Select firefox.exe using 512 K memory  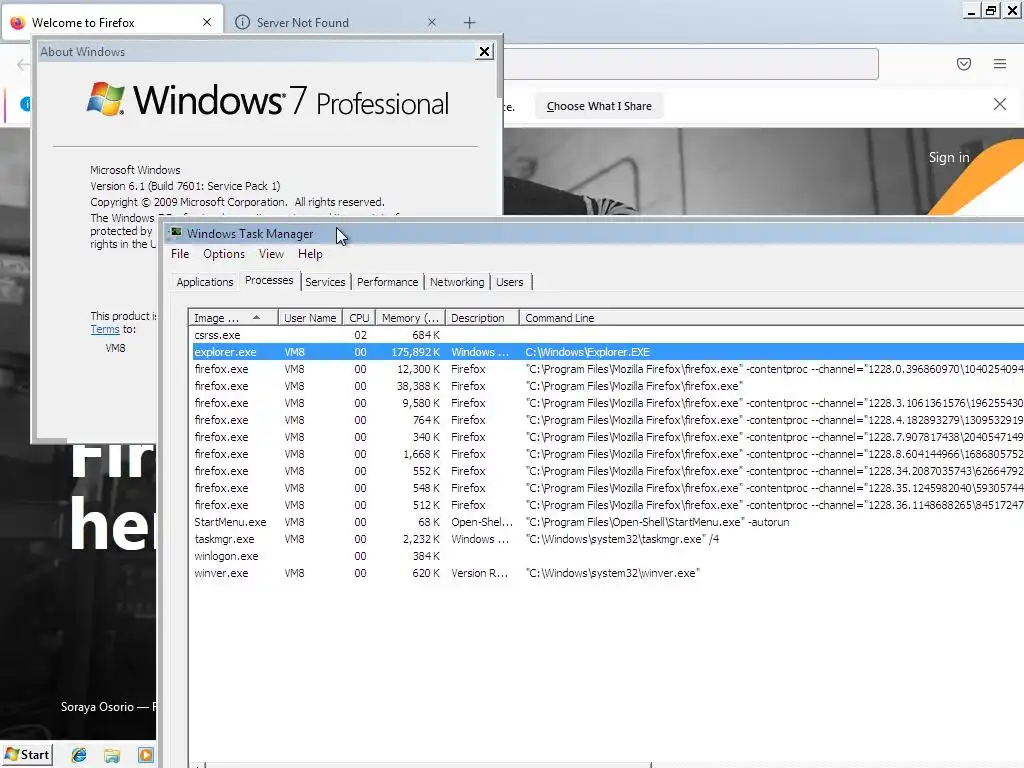click(607, 505)
